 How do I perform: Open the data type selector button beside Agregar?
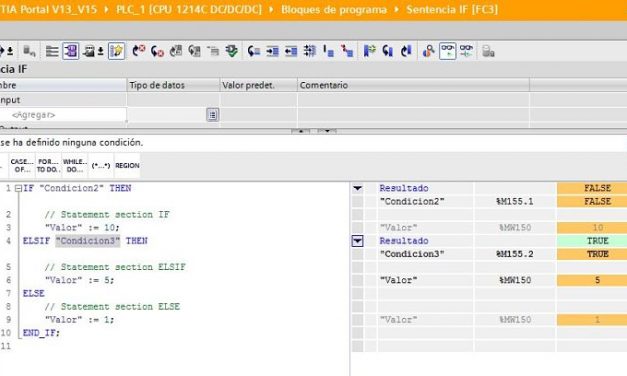point(212,115)
